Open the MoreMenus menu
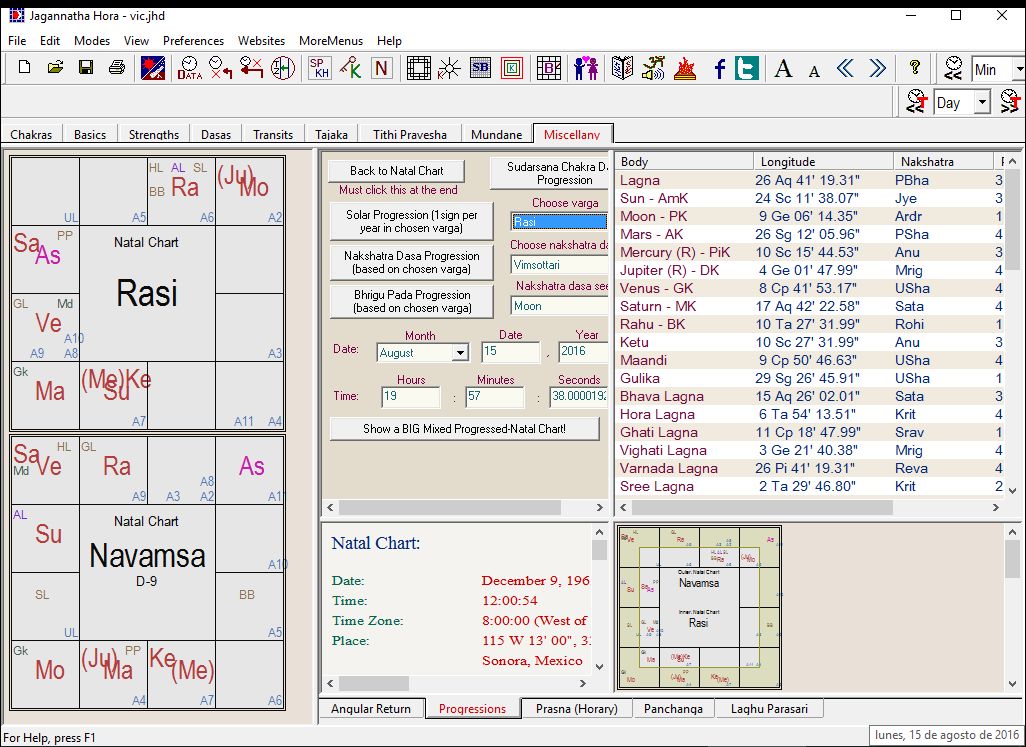The width and height of the screenshot is (1026, 747). [x=330, y=41]
